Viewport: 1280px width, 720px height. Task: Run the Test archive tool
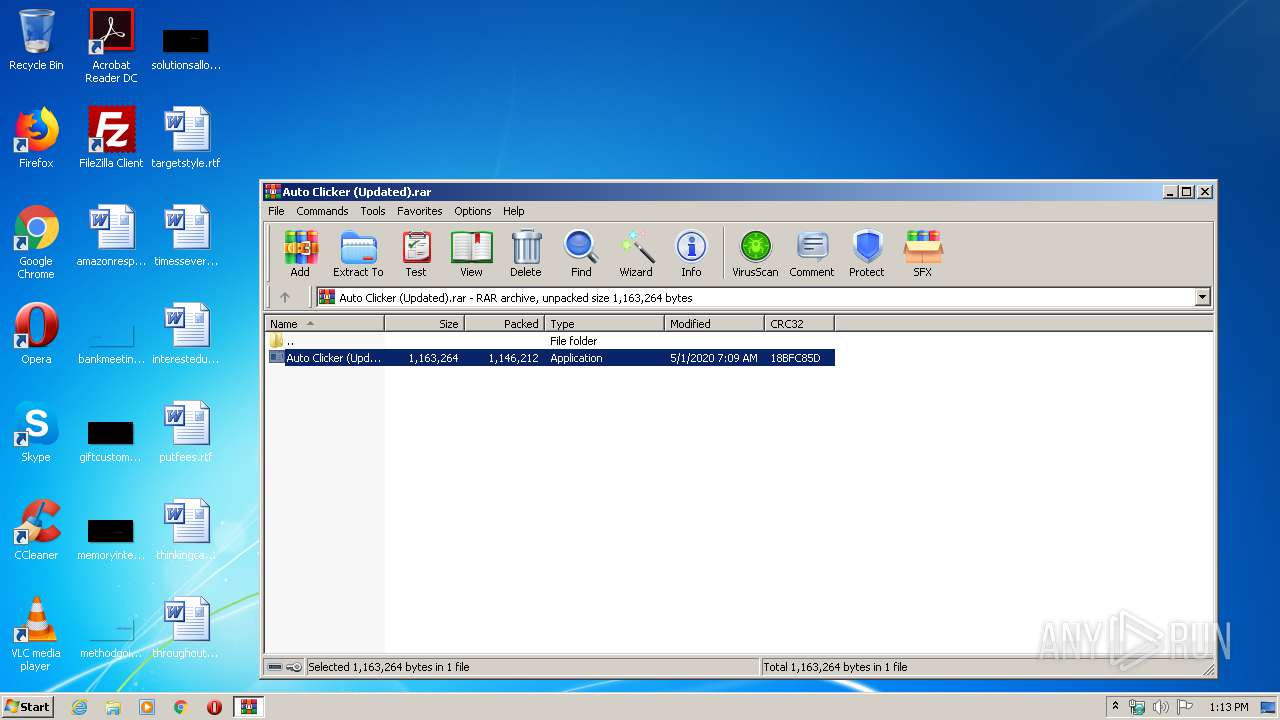416,253
